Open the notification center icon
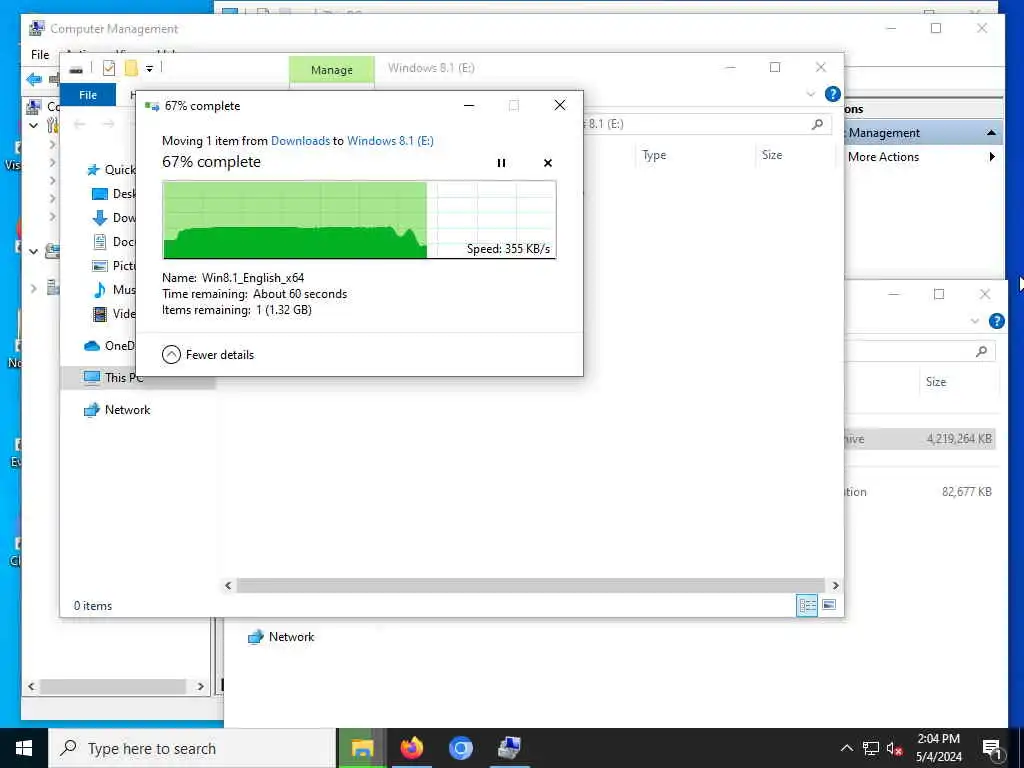The width and height of the screenshot is (1024, 768). click(x=993, y=749)
